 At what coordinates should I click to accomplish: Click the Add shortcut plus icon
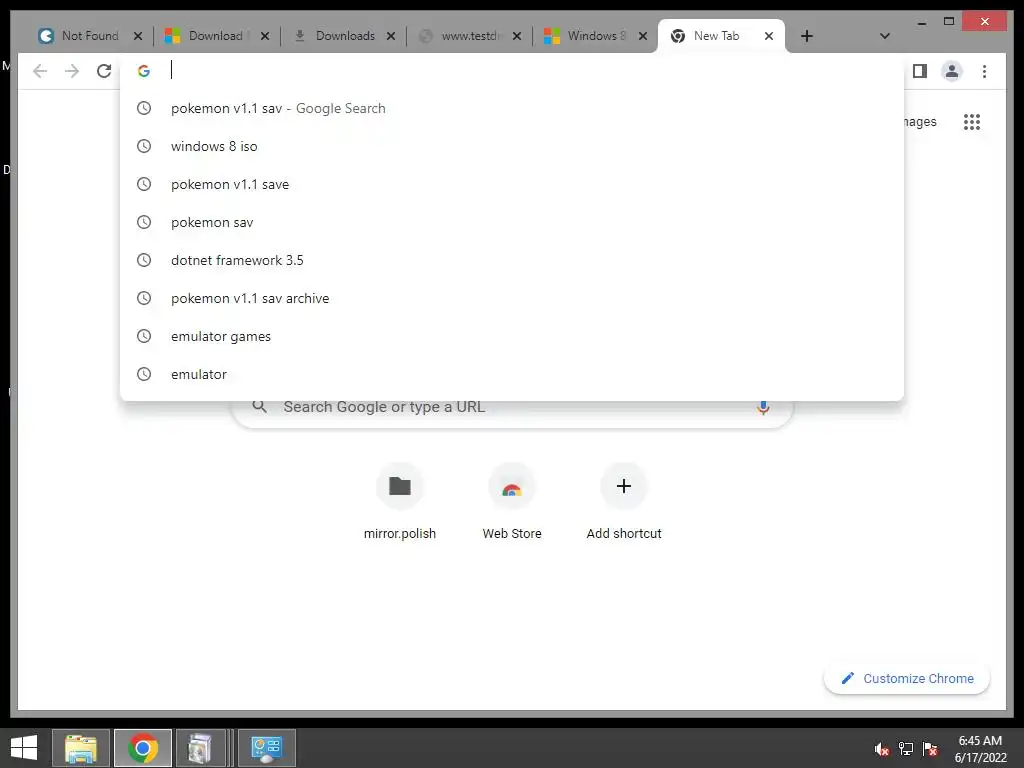click(x=624, y=486)
